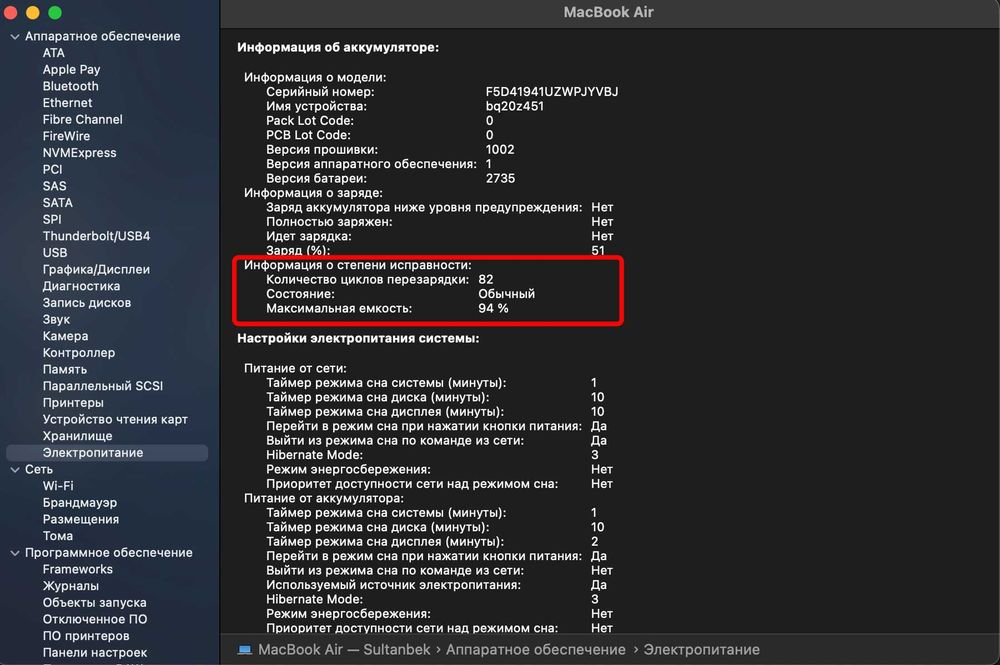Screen dimensions: 1000x665
Task: Click the Pack Lot Code label
Action: click(x=310, y=121)
